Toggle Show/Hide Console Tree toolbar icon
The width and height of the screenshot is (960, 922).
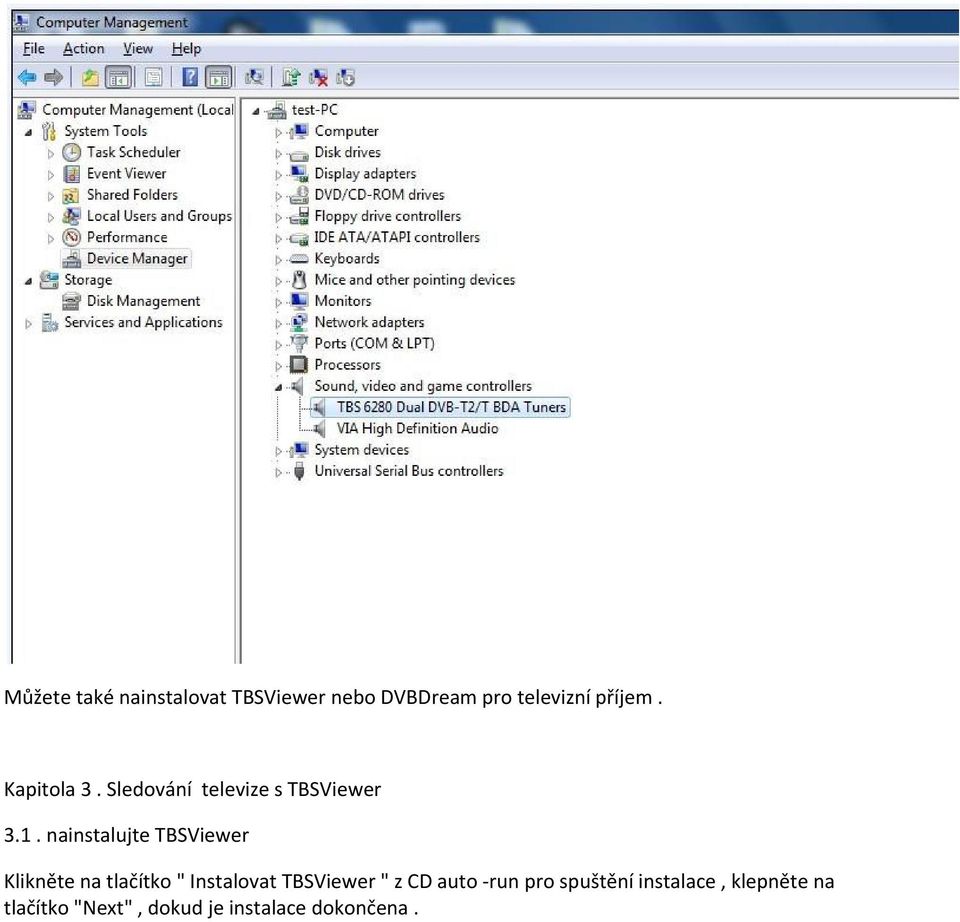(118, 77)
